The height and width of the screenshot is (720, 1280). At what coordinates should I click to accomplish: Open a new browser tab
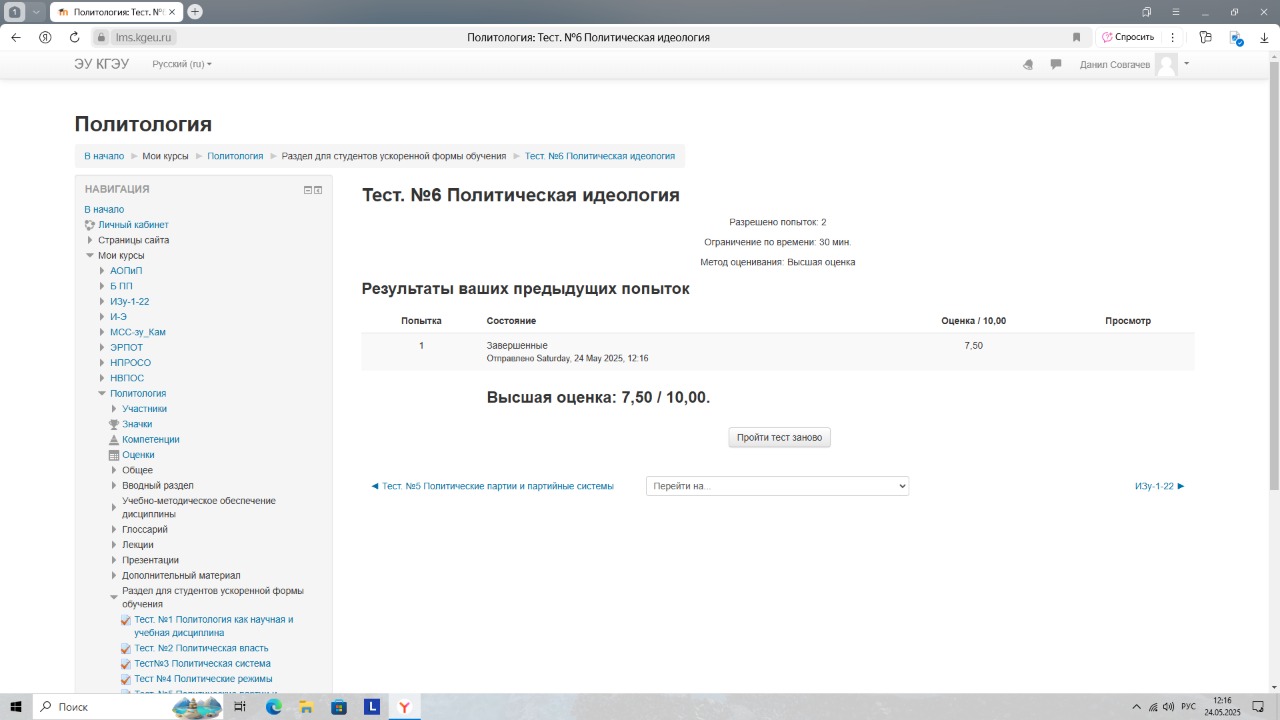[195, 12]
